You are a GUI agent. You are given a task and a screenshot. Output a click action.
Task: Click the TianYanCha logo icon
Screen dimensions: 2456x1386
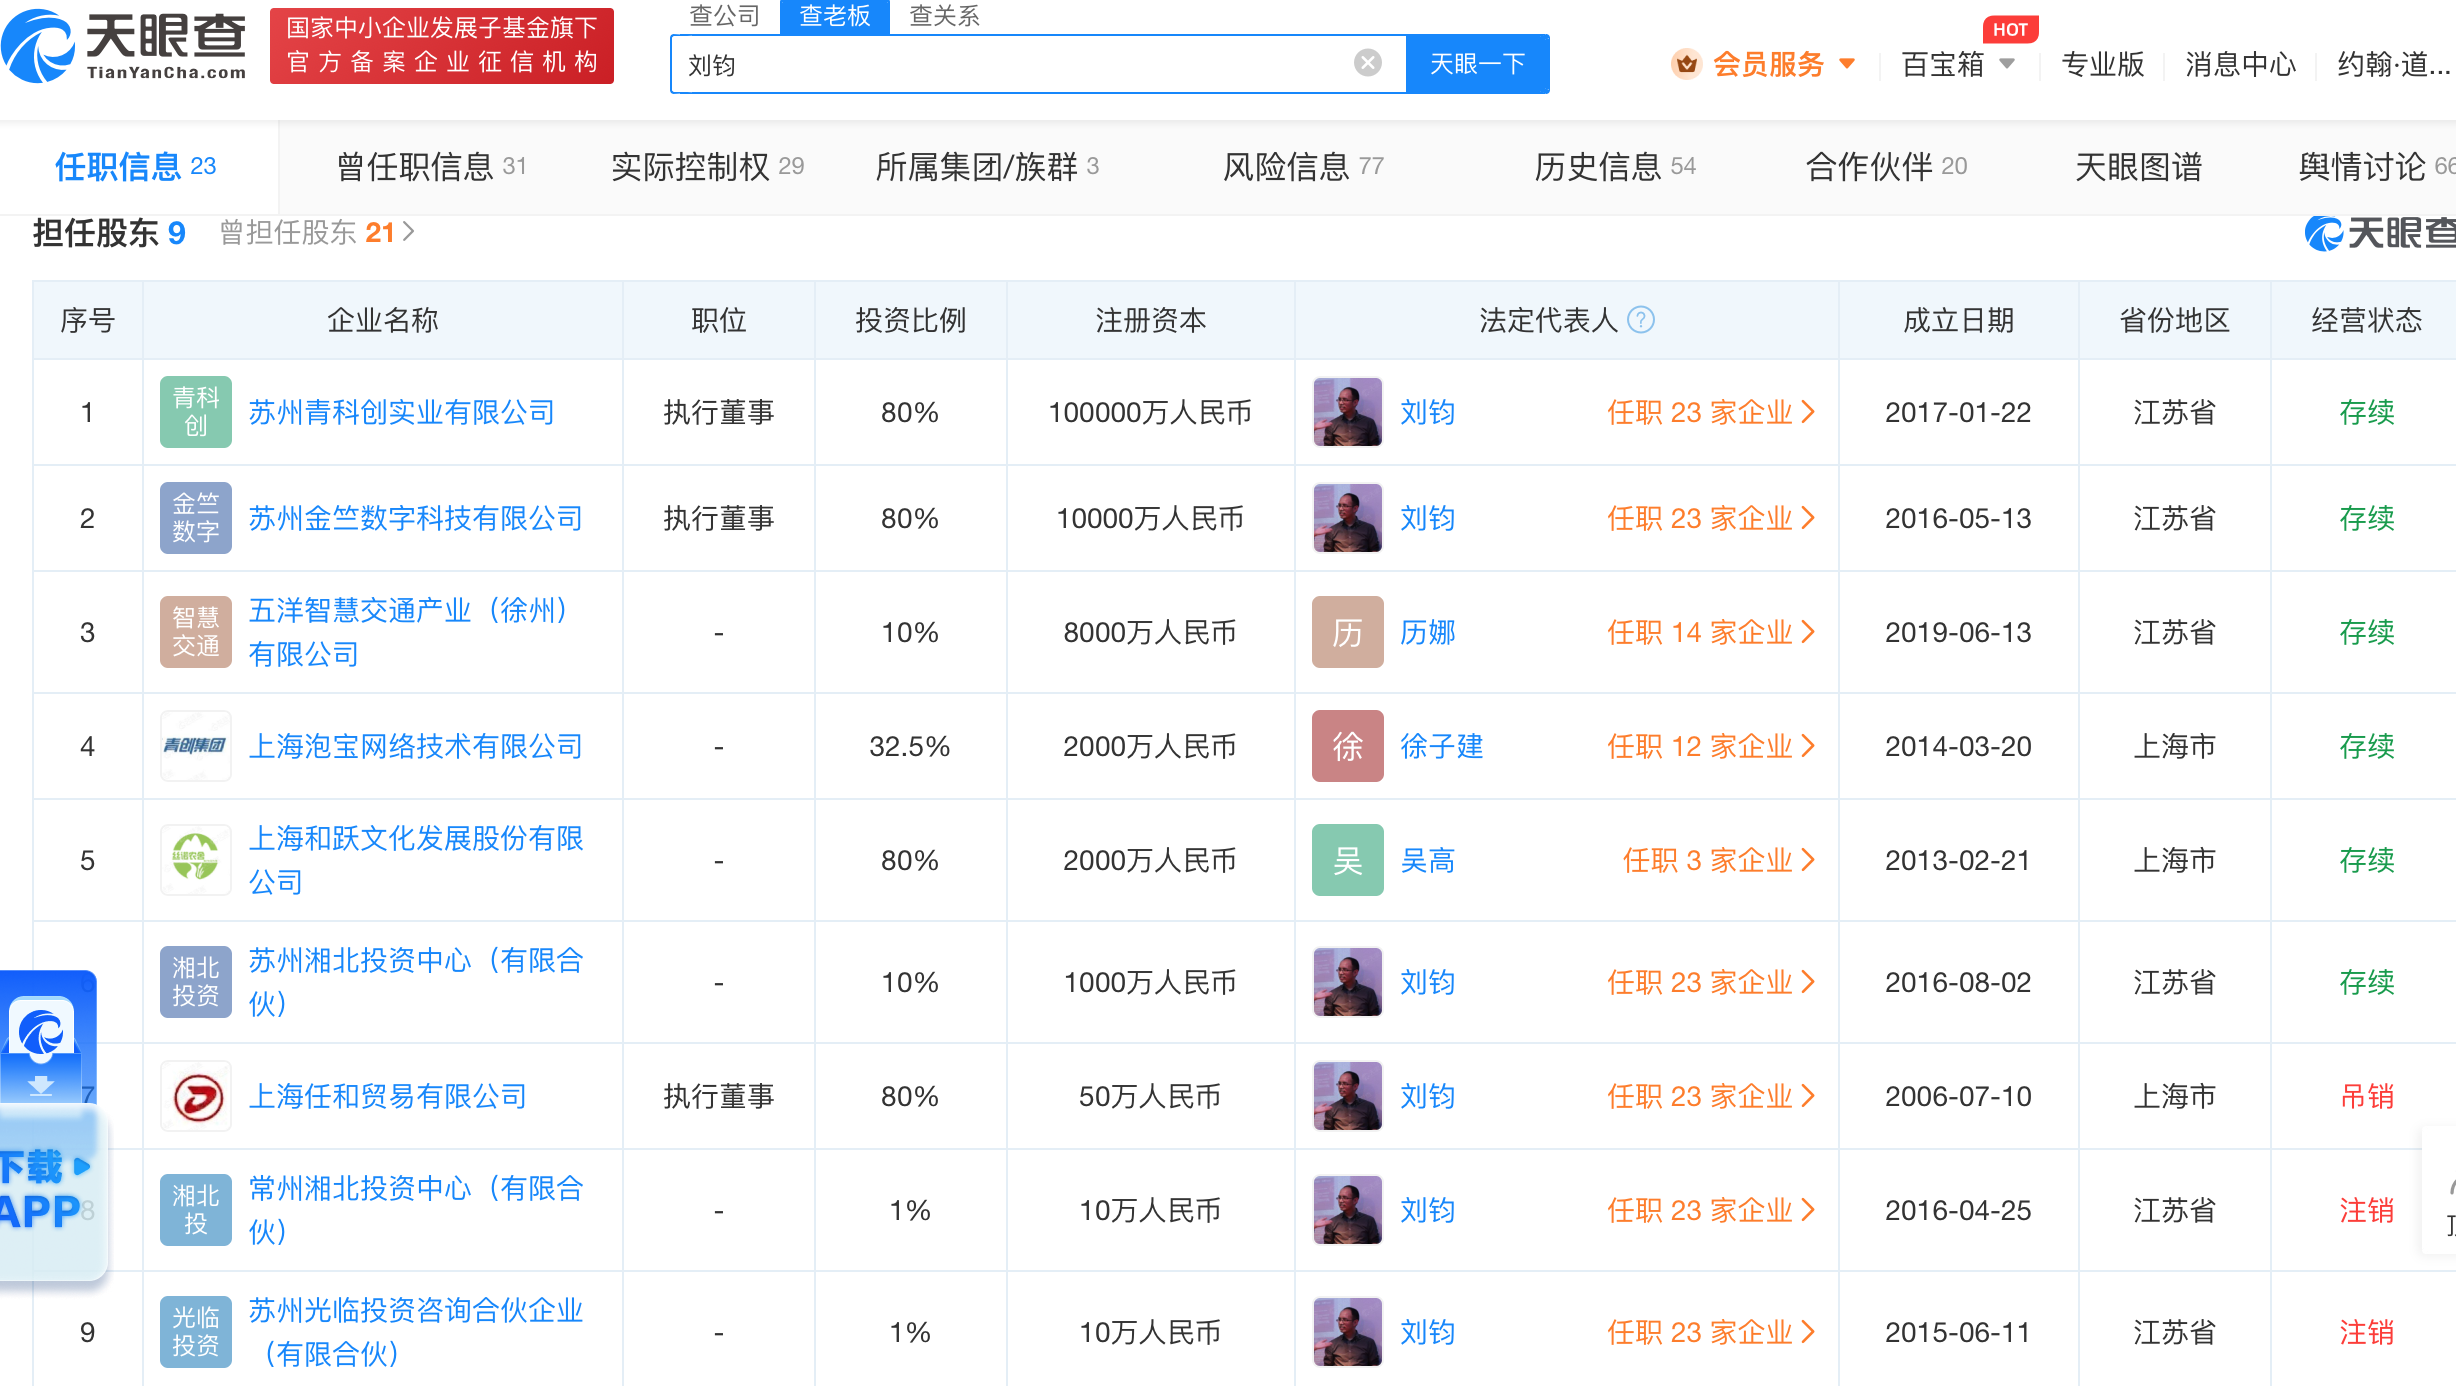pyautogui.click(x=38, y=45)
